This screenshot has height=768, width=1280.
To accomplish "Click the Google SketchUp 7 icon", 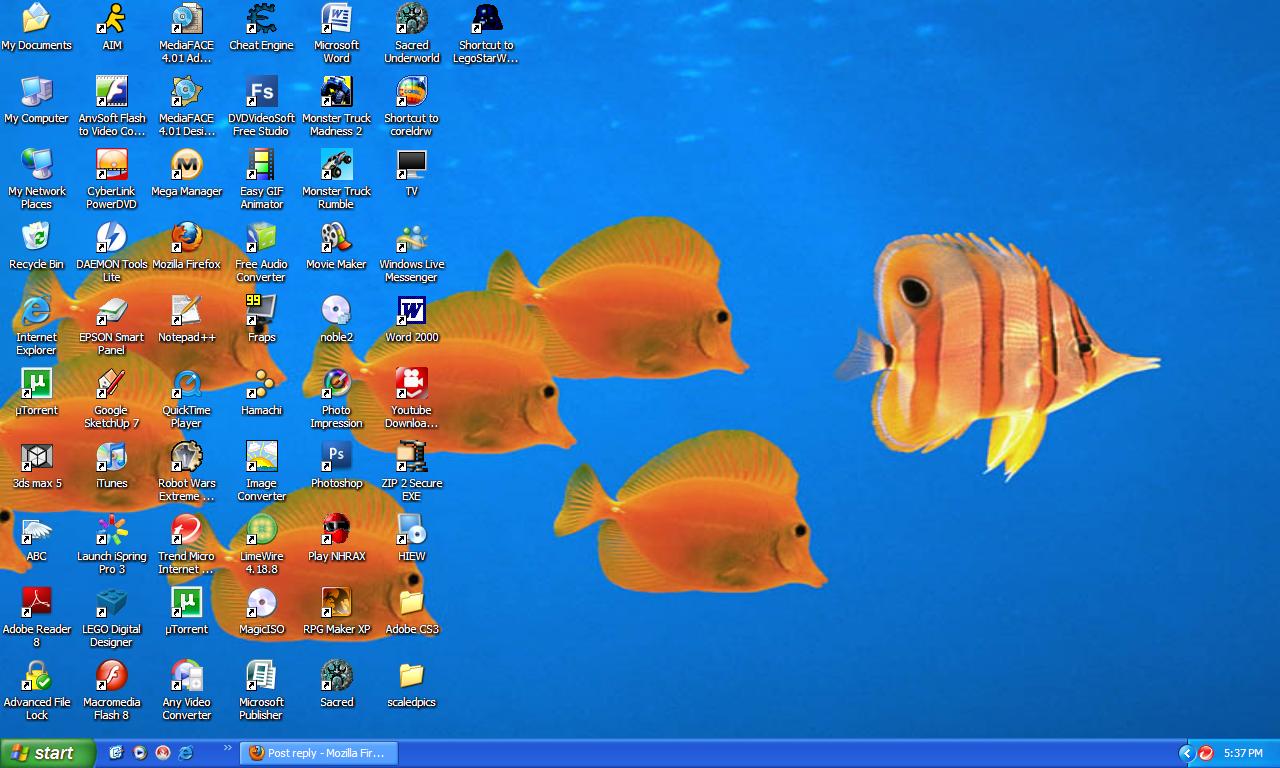I will (x=111, y=385).
